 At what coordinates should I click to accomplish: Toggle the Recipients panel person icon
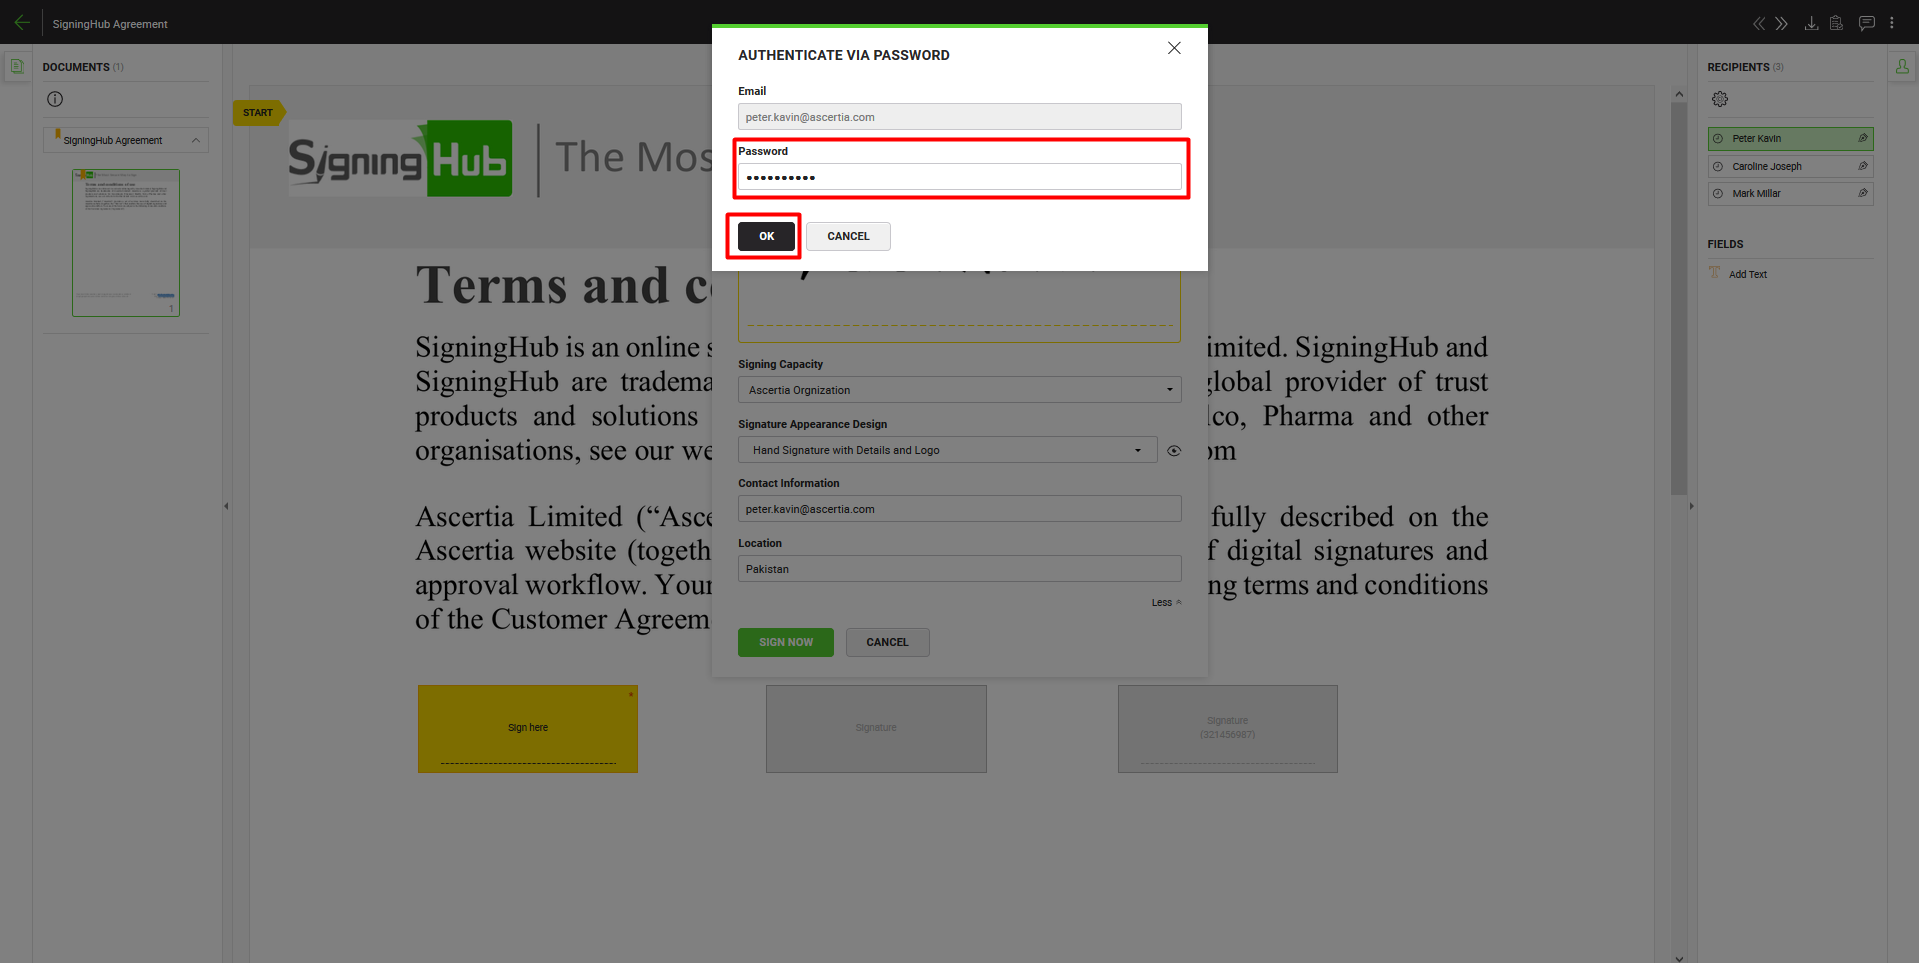click(x=1902, y=67)
